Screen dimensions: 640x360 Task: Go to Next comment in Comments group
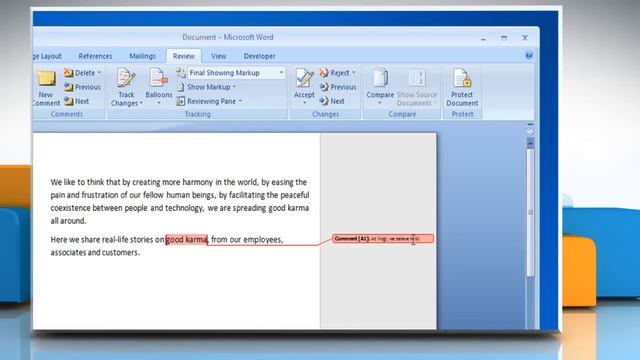click(77, 101)
